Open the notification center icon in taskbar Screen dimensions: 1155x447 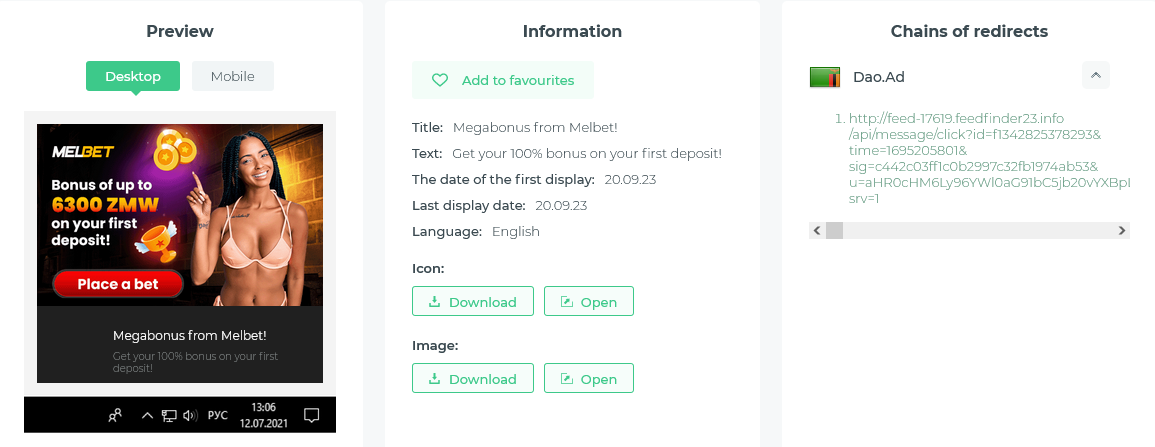(x=311, y=414)
